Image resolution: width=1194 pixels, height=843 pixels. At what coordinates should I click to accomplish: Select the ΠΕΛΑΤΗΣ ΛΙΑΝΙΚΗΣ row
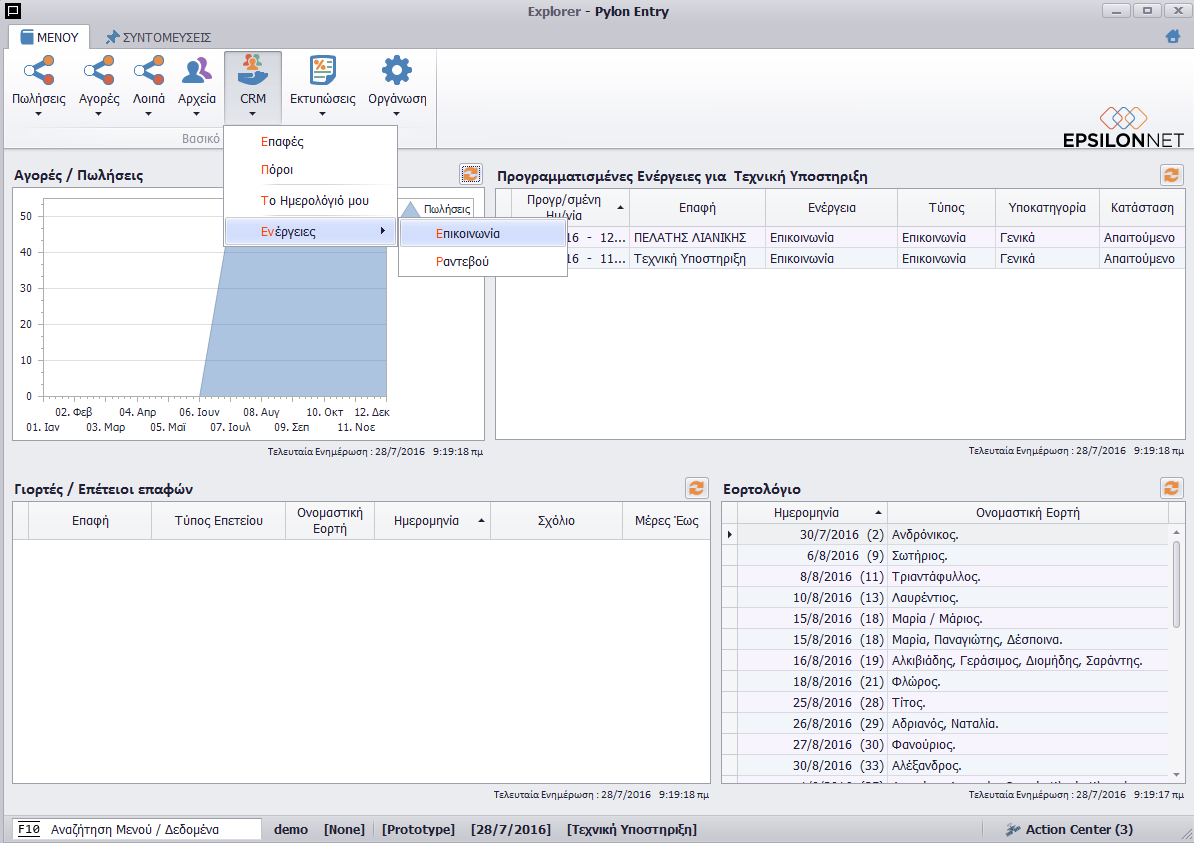pyautogui.click(x=840, y=238)
